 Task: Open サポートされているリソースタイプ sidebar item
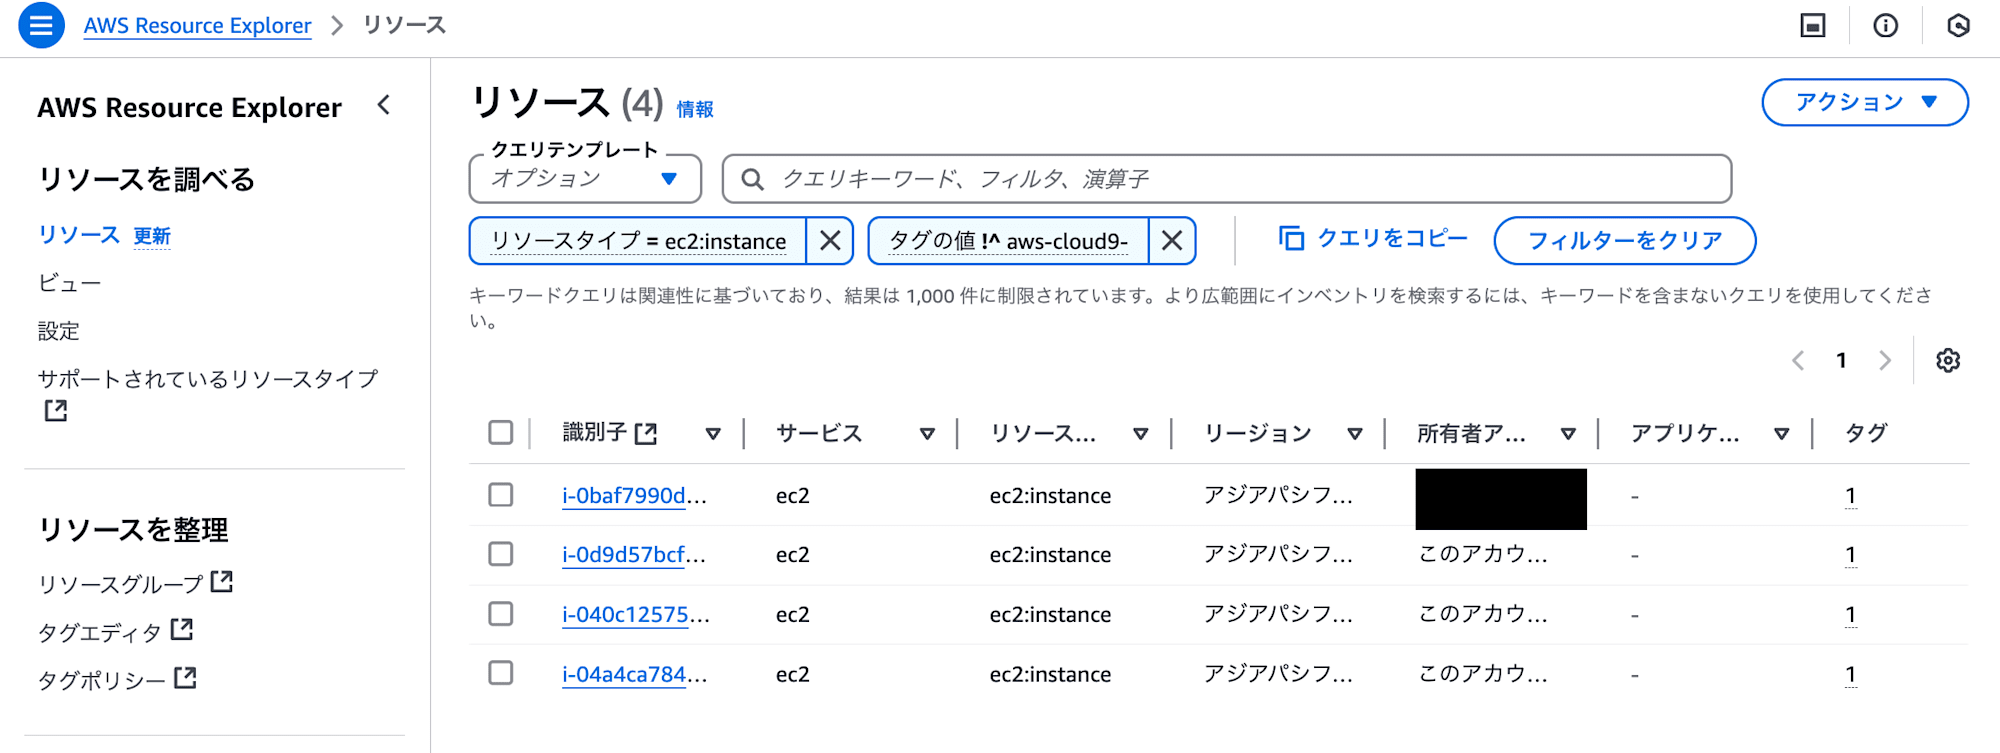[208, 379]
